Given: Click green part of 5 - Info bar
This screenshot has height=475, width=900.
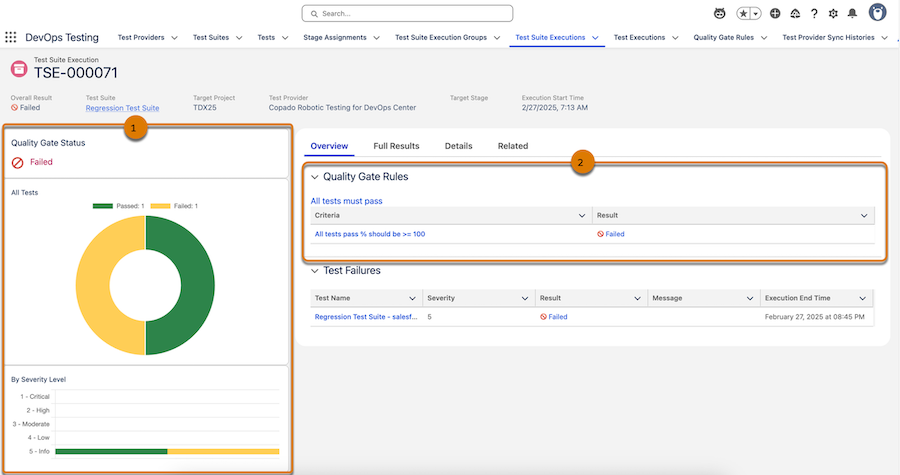Looking at the screenshot, I should click(x=111, y=451).
